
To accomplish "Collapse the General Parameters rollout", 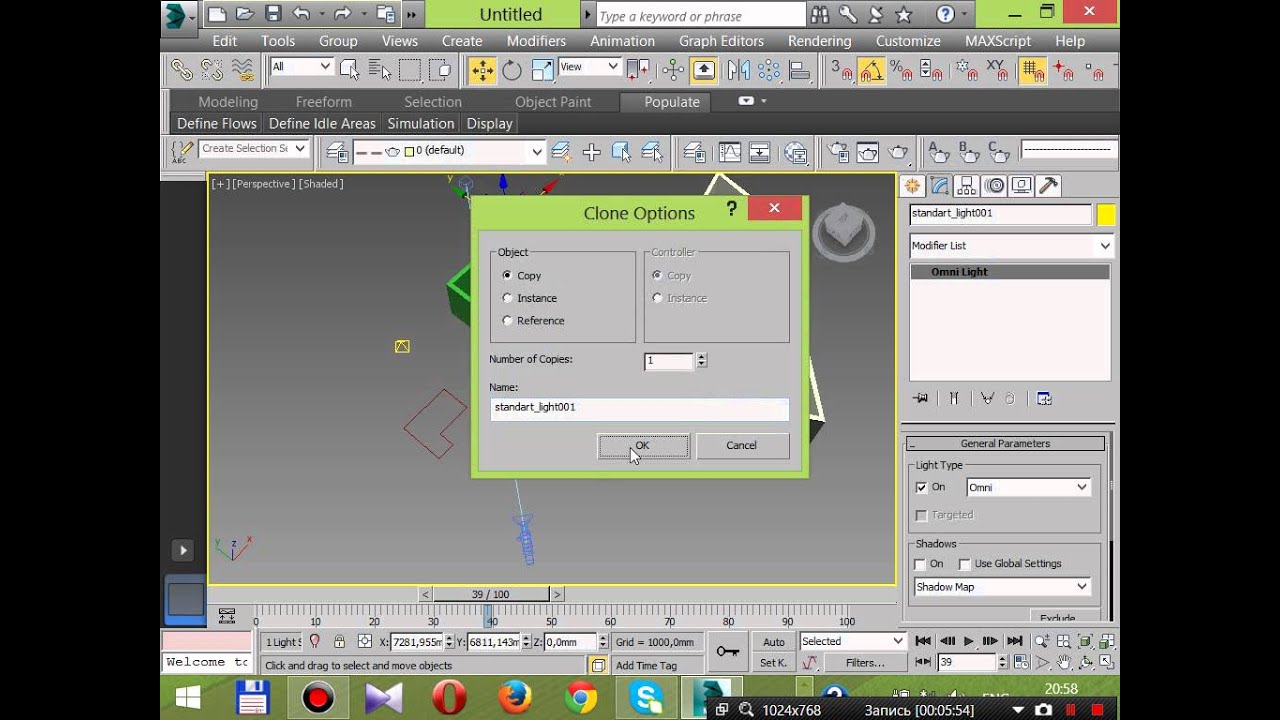I will pyautogui.click(x=1005, y=444).
